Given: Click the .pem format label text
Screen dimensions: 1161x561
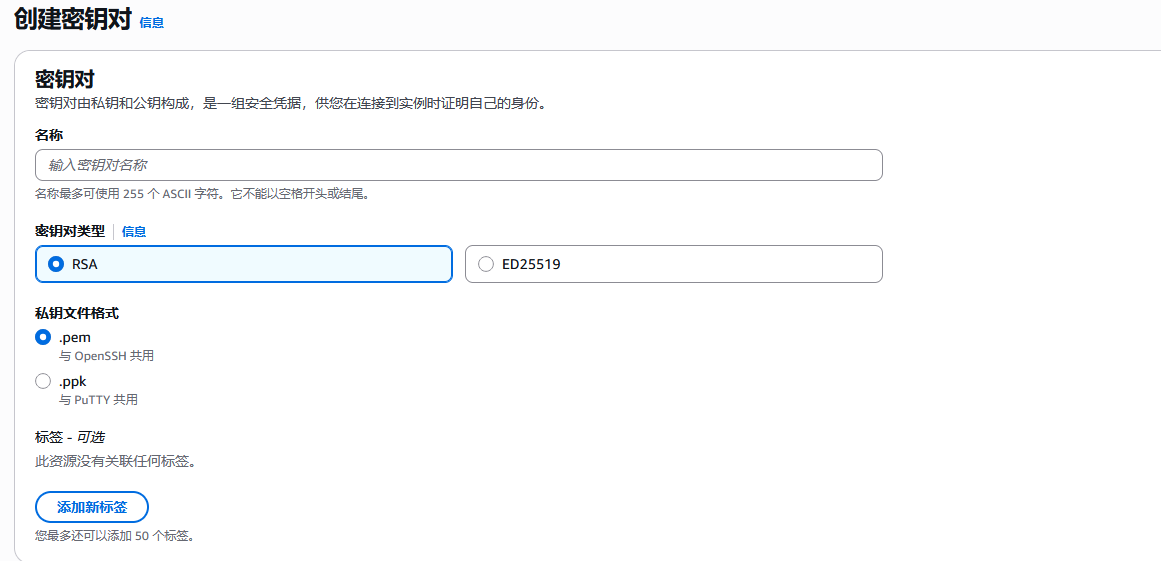Looking at the screenshot, I should coord(75,337).
